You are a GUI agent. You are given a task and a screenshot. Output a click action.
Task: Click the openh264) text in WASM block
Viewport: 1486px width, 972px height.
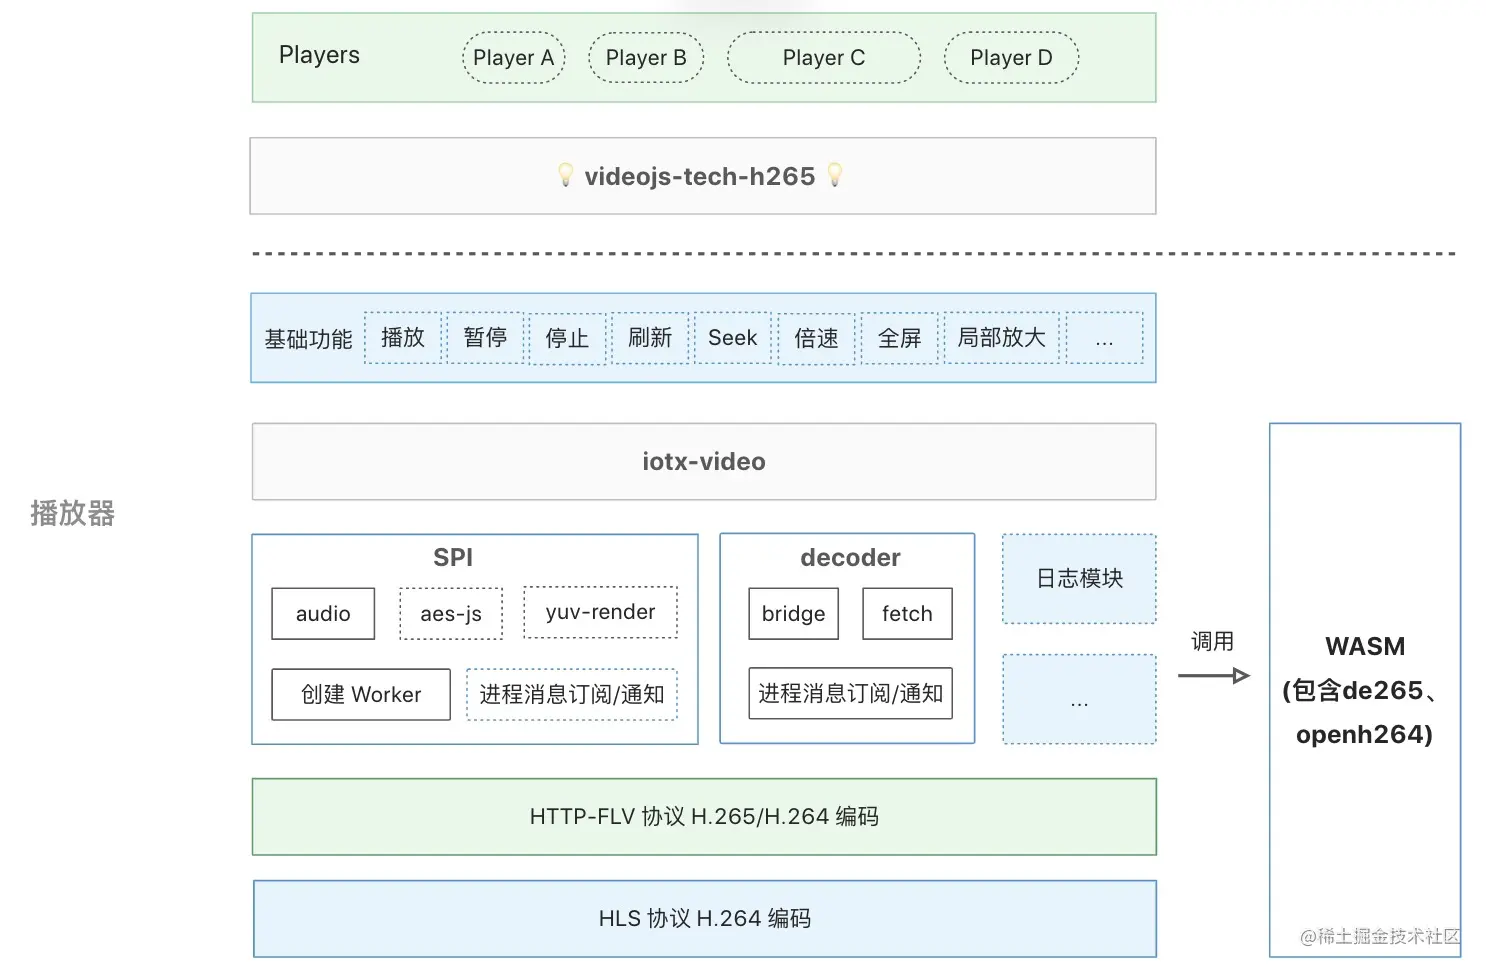(1365, 735)
